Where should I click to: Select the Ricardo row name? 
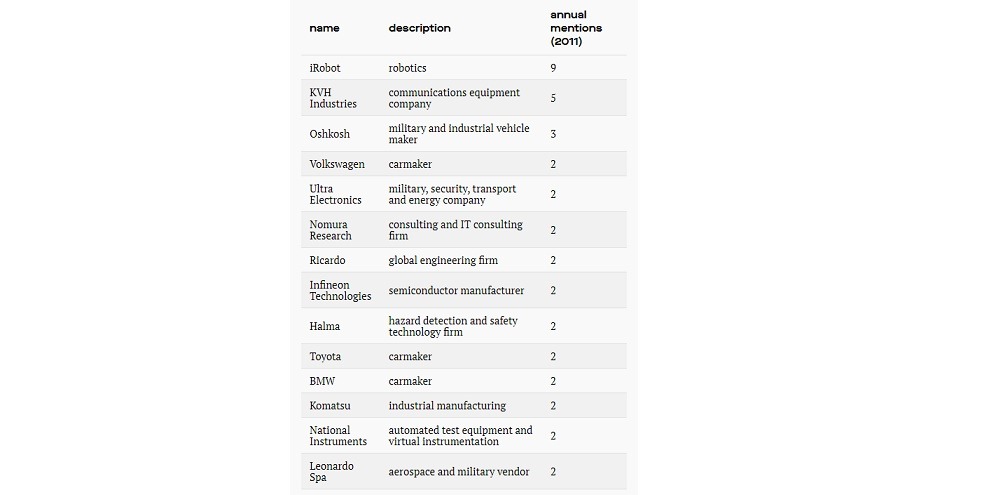327,260
